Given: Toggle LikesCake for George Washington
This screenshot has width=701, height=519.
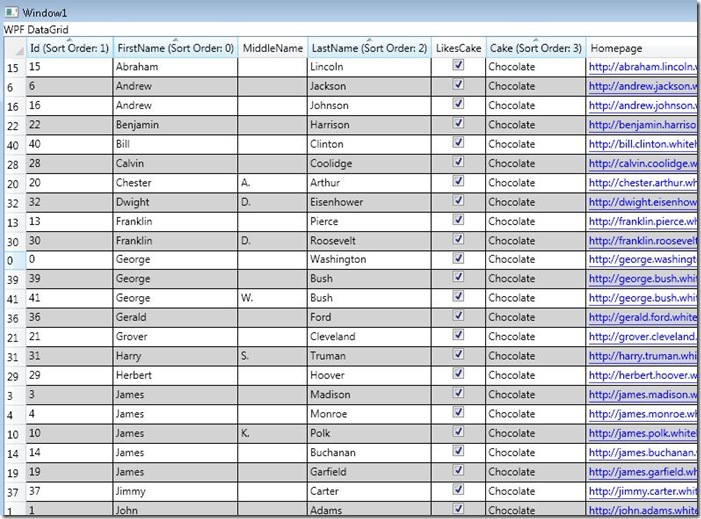Looking at the screenshot, I should [458, 258].
